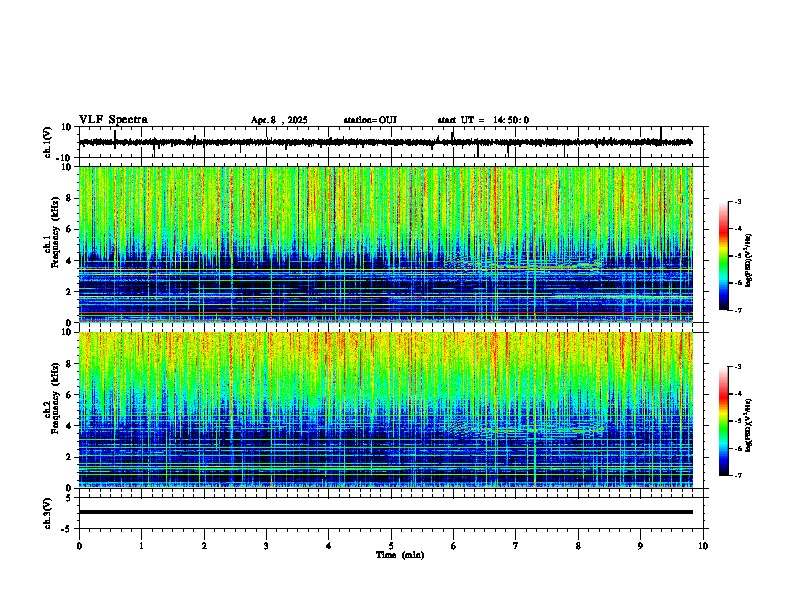
Task: Click the 'ch.3(V)' axis label
Action: 48,513
